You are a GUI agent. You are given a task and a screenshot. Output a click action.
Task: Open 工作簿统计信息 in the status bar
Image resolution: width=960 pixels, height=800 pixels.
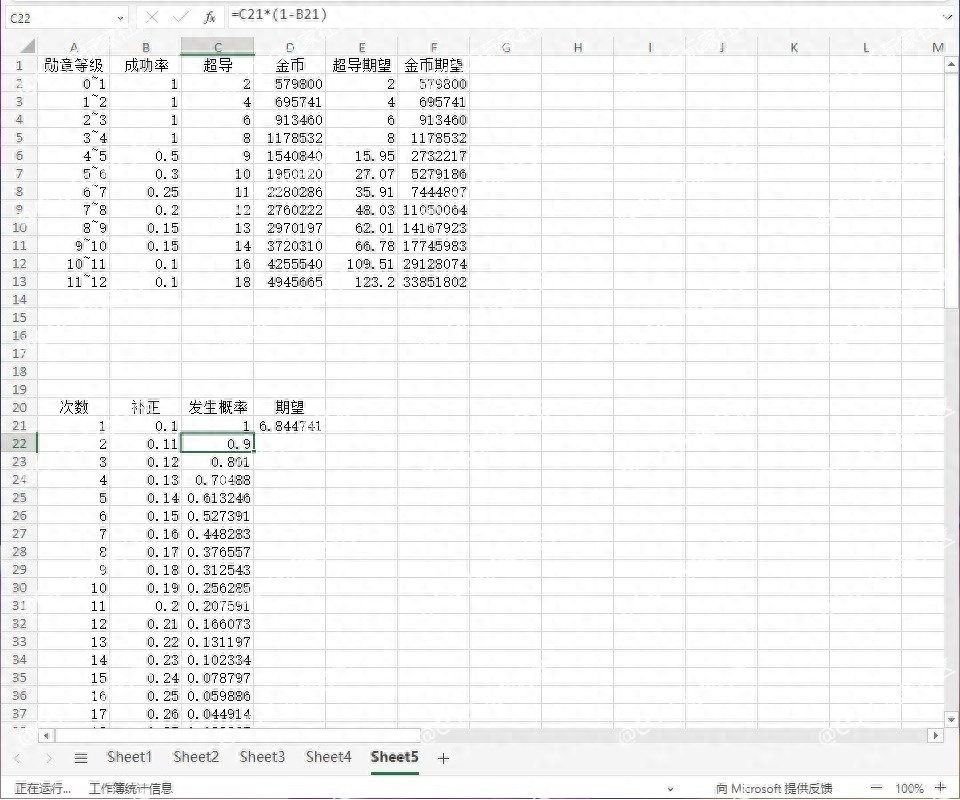131,788
